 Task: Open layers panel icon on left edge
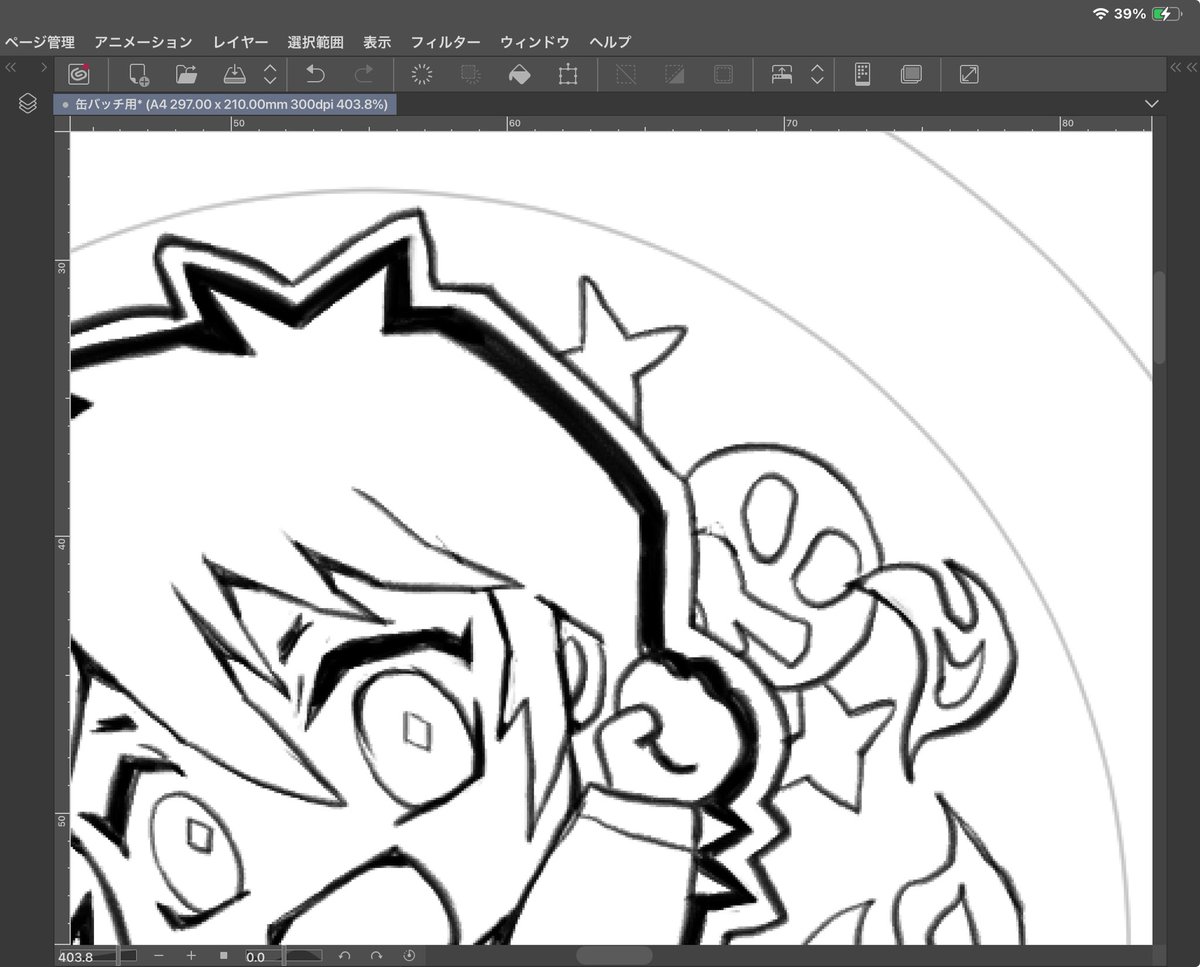coord(28,103)
